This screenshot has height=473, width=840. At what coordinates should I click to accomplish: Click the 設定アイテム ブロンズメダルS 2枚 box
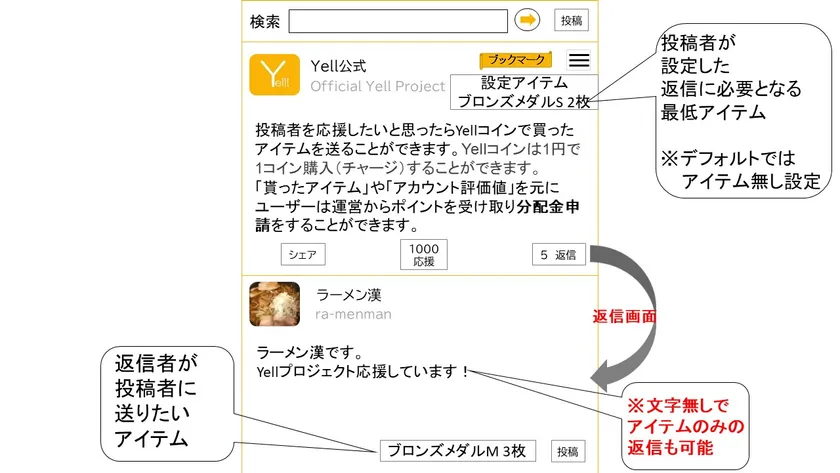[x=524, y=92]
